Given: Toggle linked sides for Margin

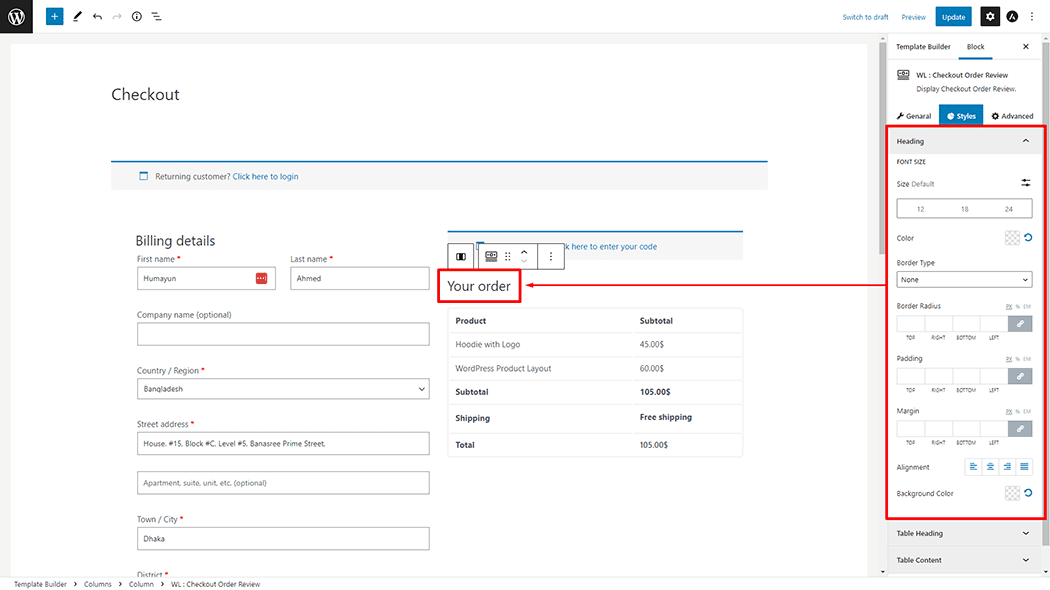Looking at the screenshot, I should click(x=1020, y=429).
